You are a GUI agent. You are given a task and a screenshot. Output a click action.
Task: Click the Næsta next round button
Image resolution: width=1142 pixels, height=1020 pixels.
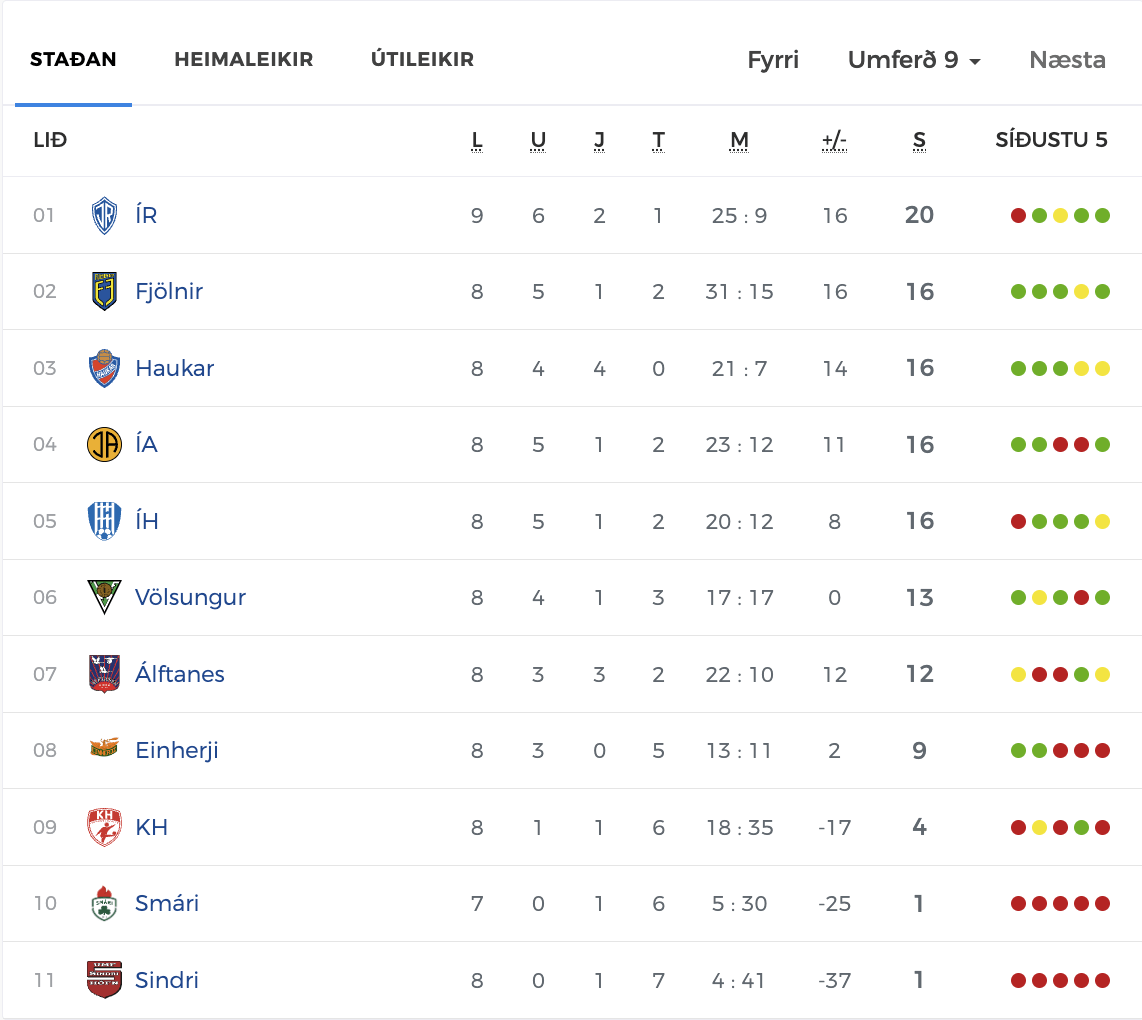point(1067,60)
